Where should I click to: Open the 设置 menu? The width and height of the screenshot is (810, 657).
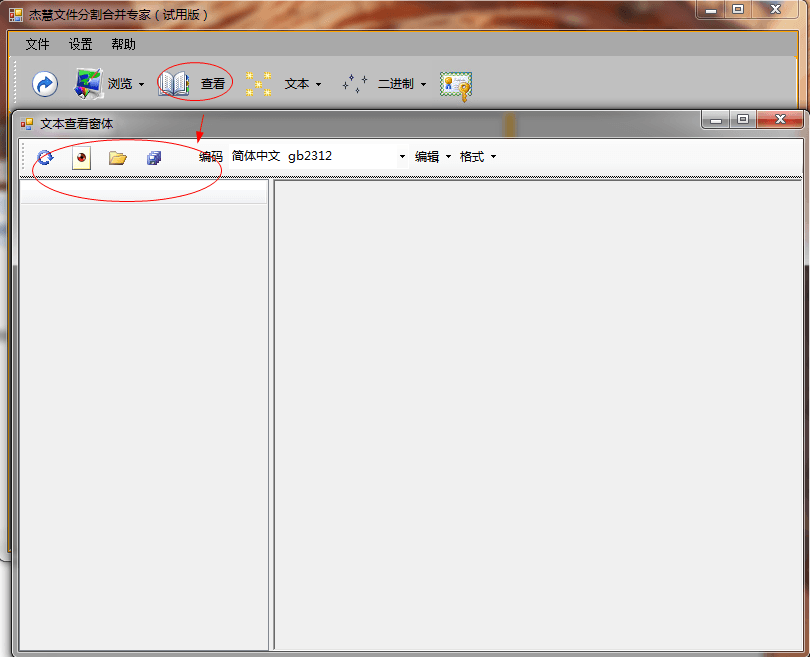click(80, 44)
